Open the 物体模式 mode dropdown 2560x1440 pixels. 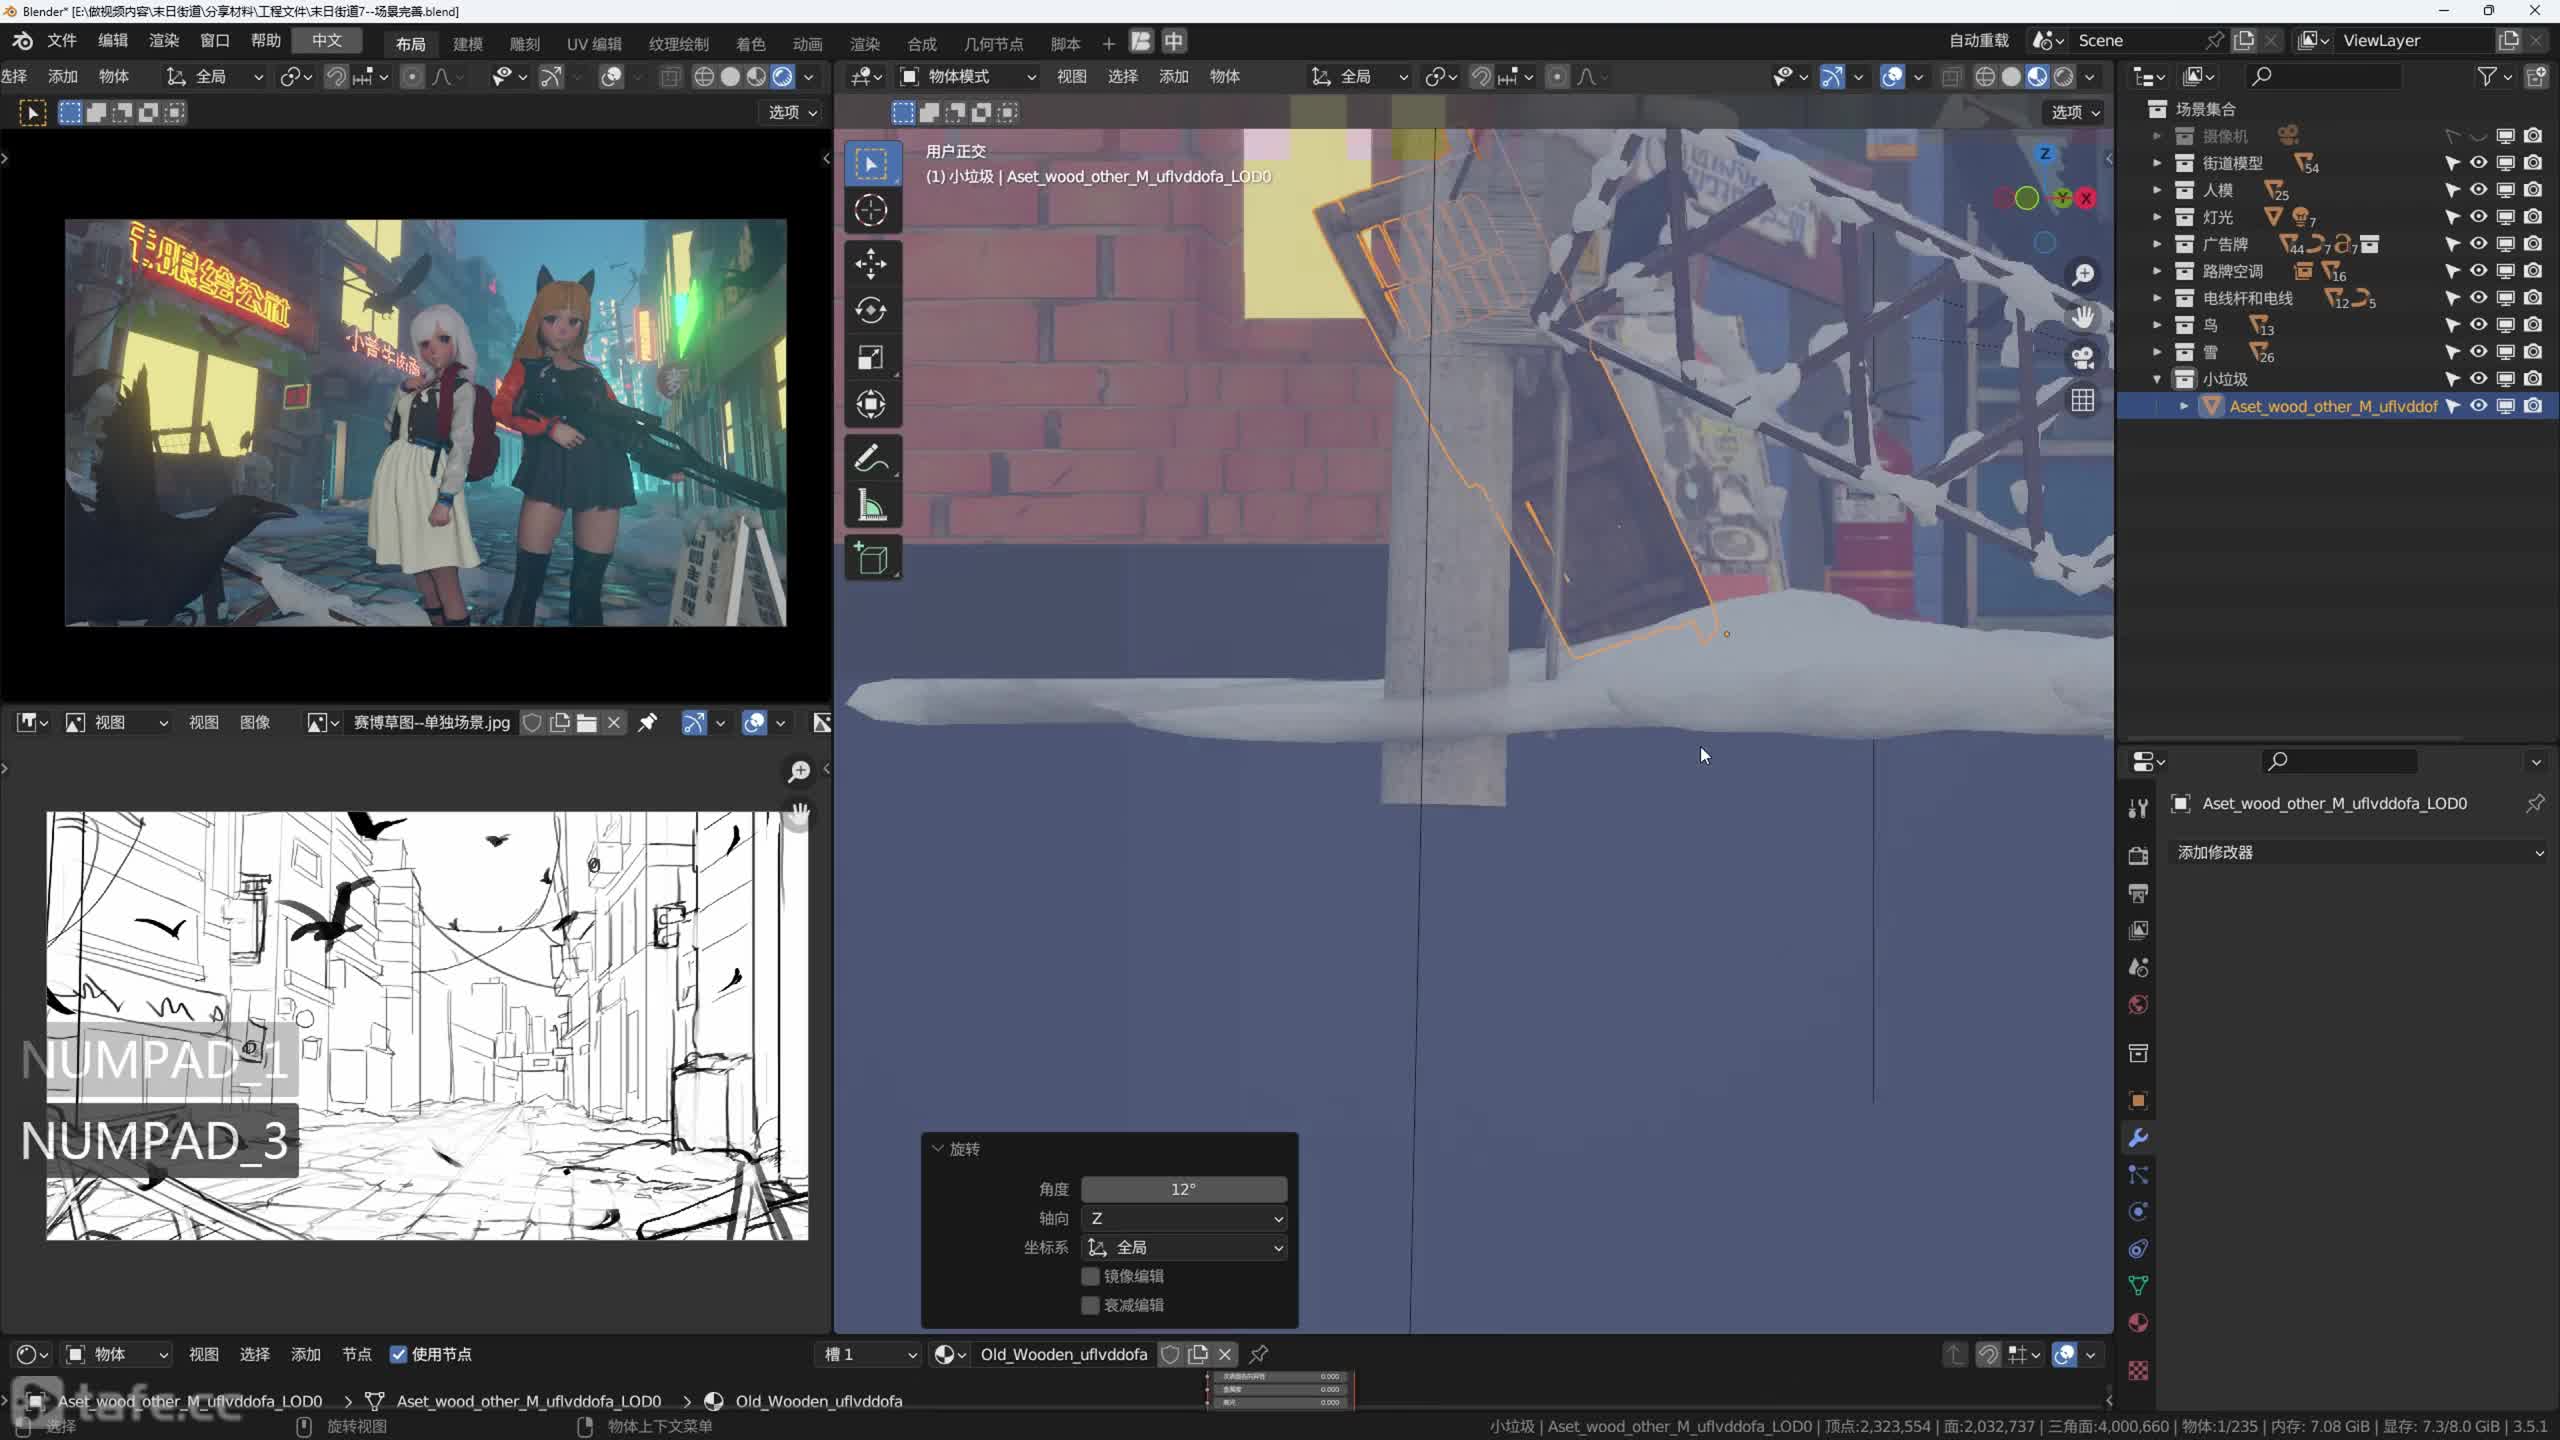tap(968, 77)
